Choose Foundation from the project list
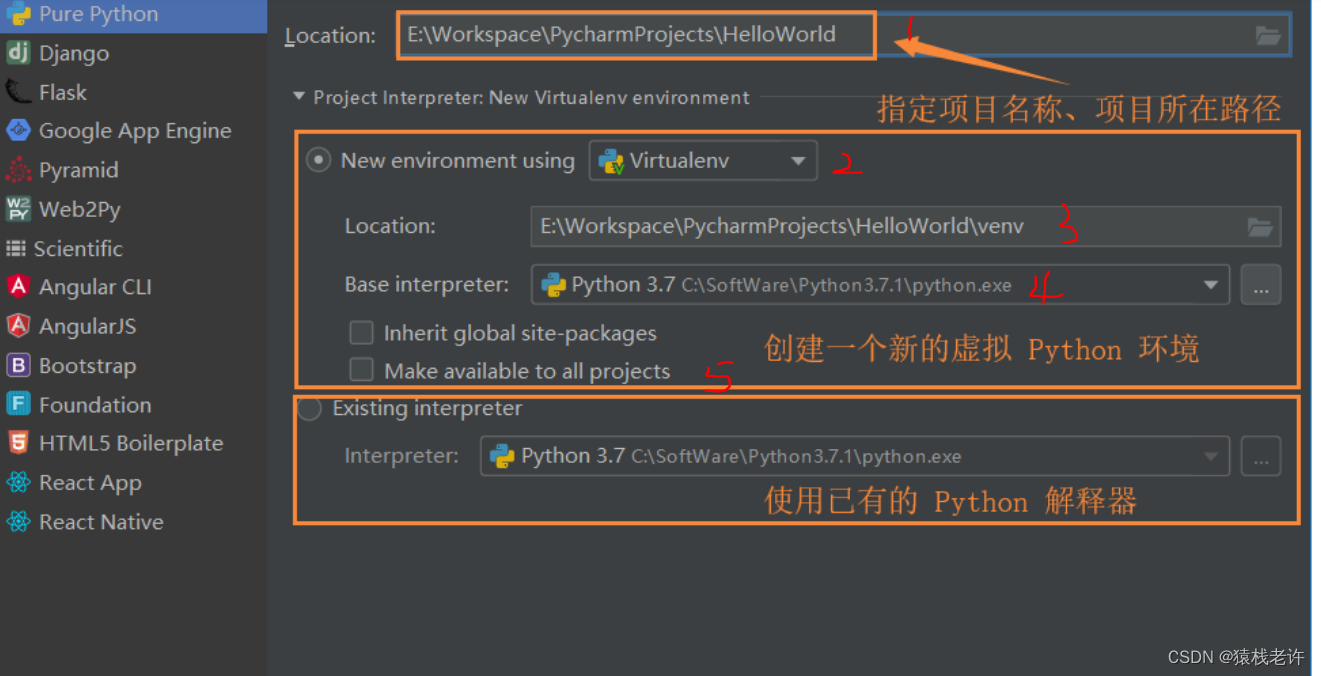Viewport: 1321px width, 676px height. (95, 404)
